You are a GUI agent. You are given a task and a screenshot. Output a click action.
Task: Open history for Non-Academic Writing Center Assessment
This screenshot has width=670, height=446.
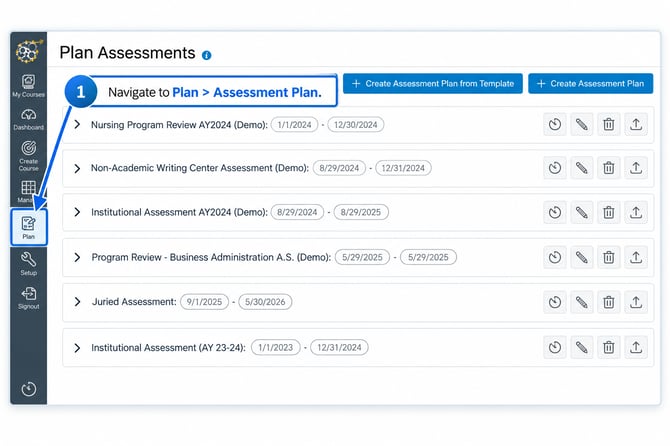pos(555,168)
